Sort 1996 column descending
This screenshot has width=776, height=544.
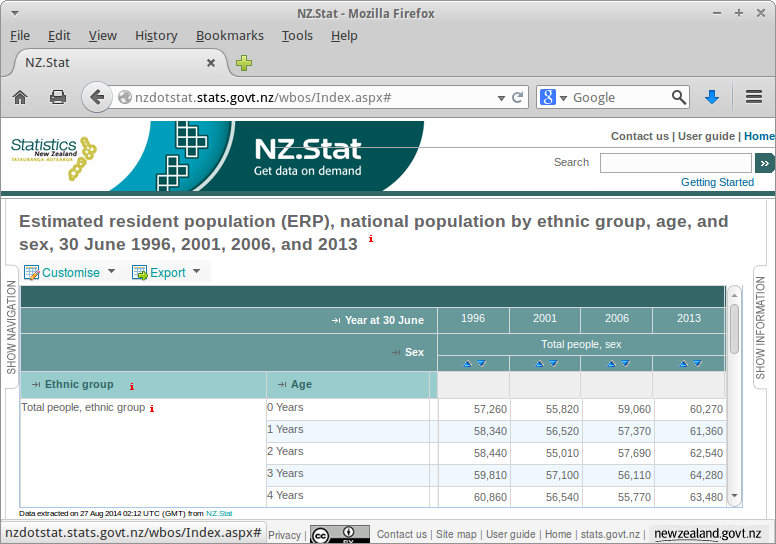(x=481, y=363)
